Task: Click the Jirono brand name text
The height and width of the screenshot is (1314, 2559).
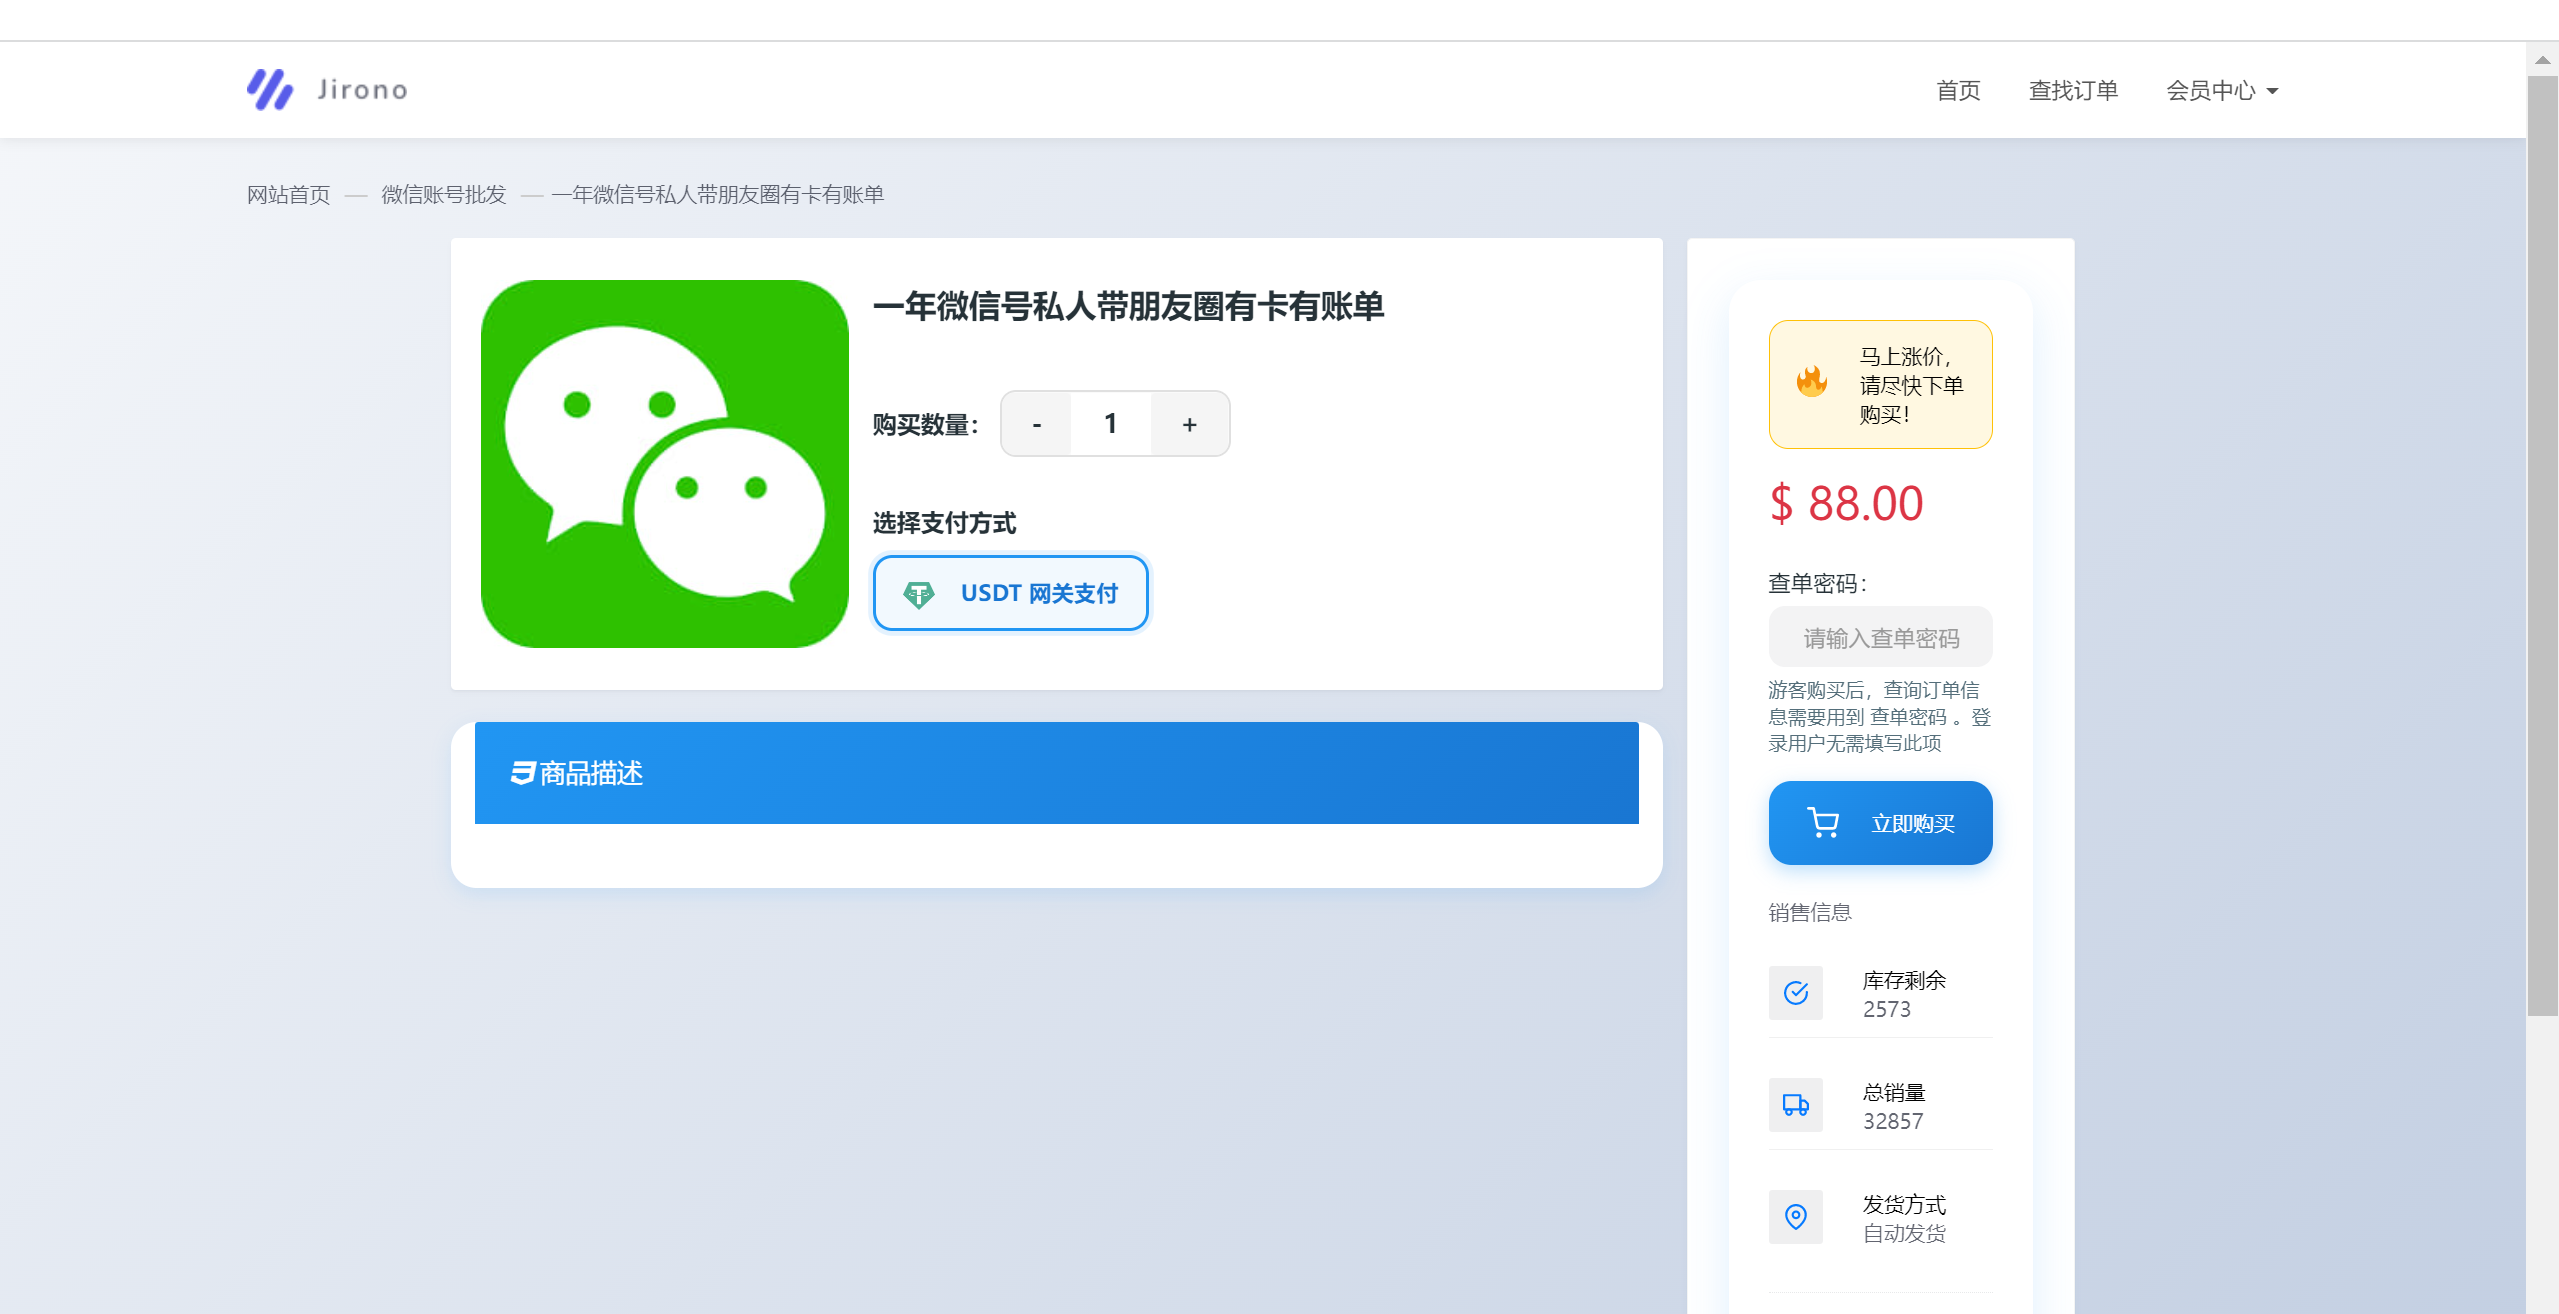Action: pyautogui.click(x=362, y=90)
